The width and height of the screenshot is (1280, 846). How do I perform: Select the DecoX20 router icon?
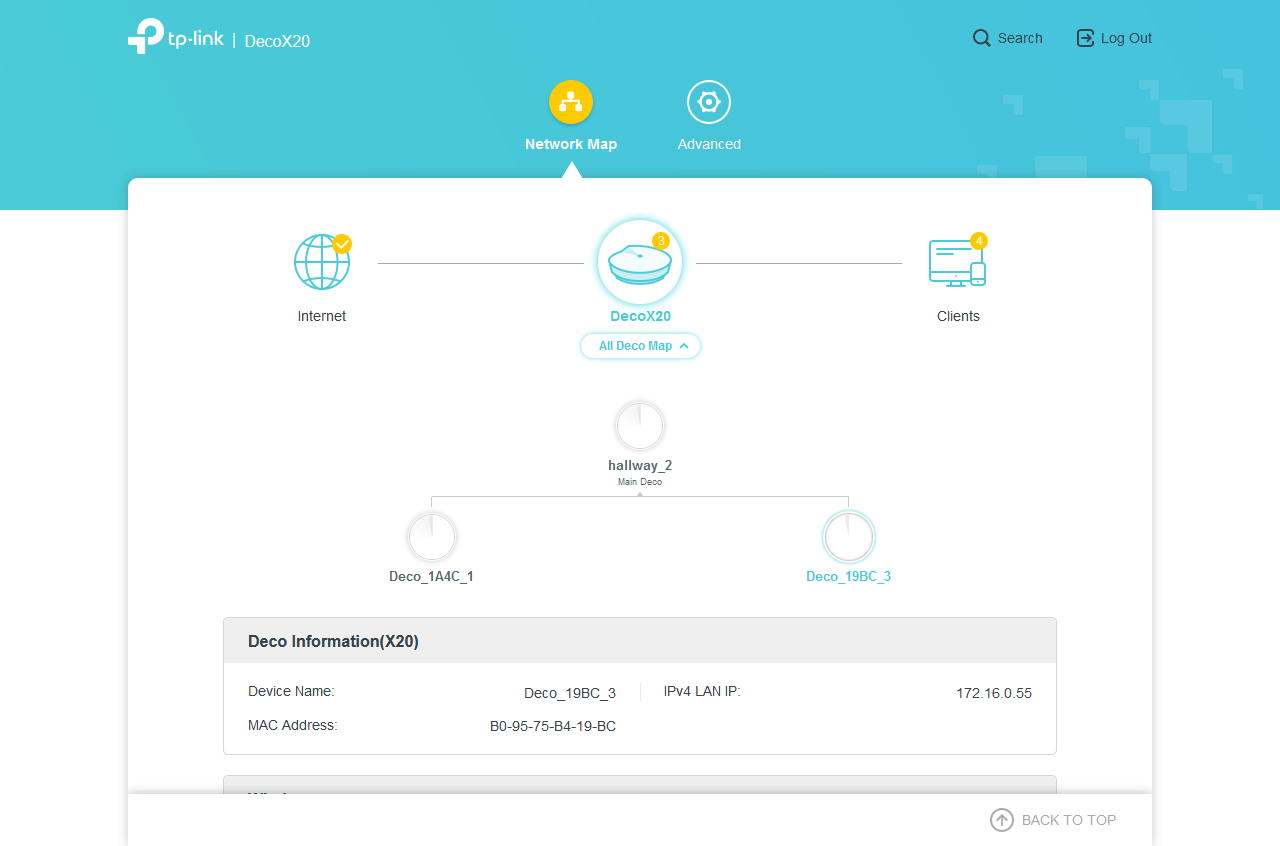(640, 262)
